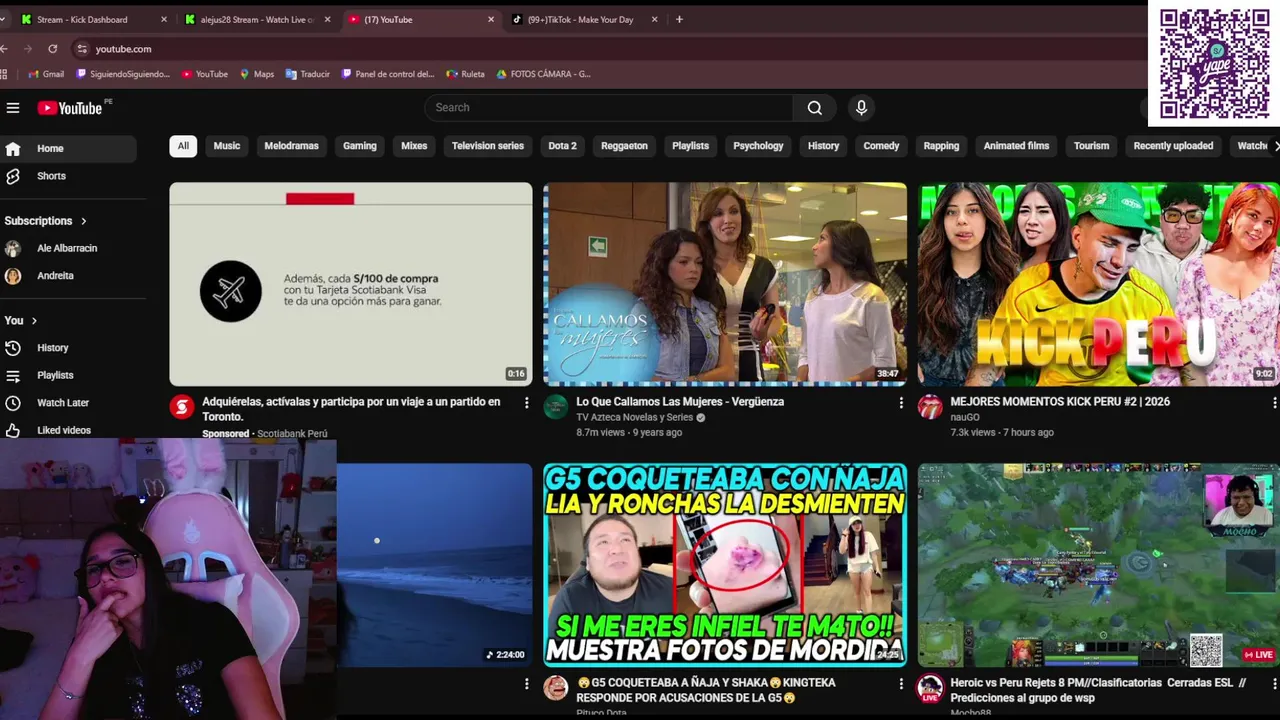The width and height of the screenshot is (1280, 720).
Task: Open G5 COQUETEABA video thumbnail
Action: [x=725, y=565]
